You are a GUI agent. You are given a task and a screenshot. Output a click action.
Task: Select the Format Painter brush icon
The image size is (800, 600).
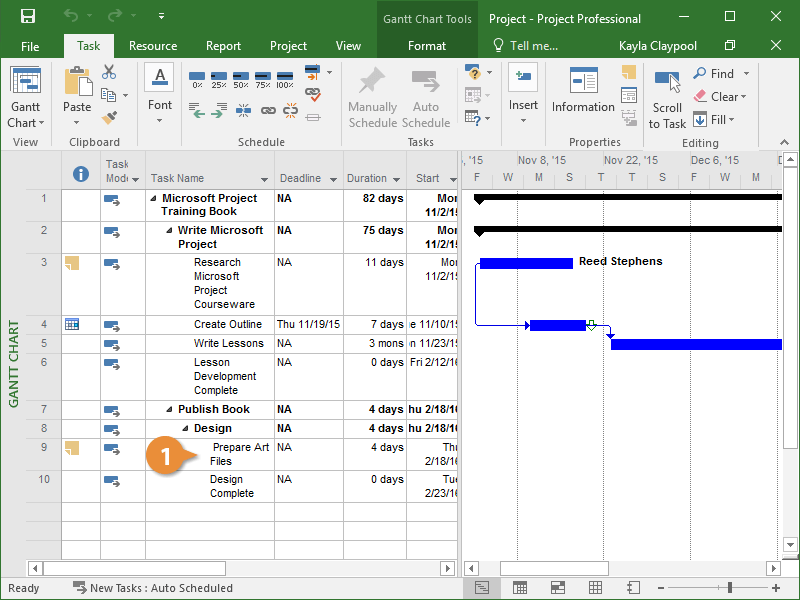[109, 117]
